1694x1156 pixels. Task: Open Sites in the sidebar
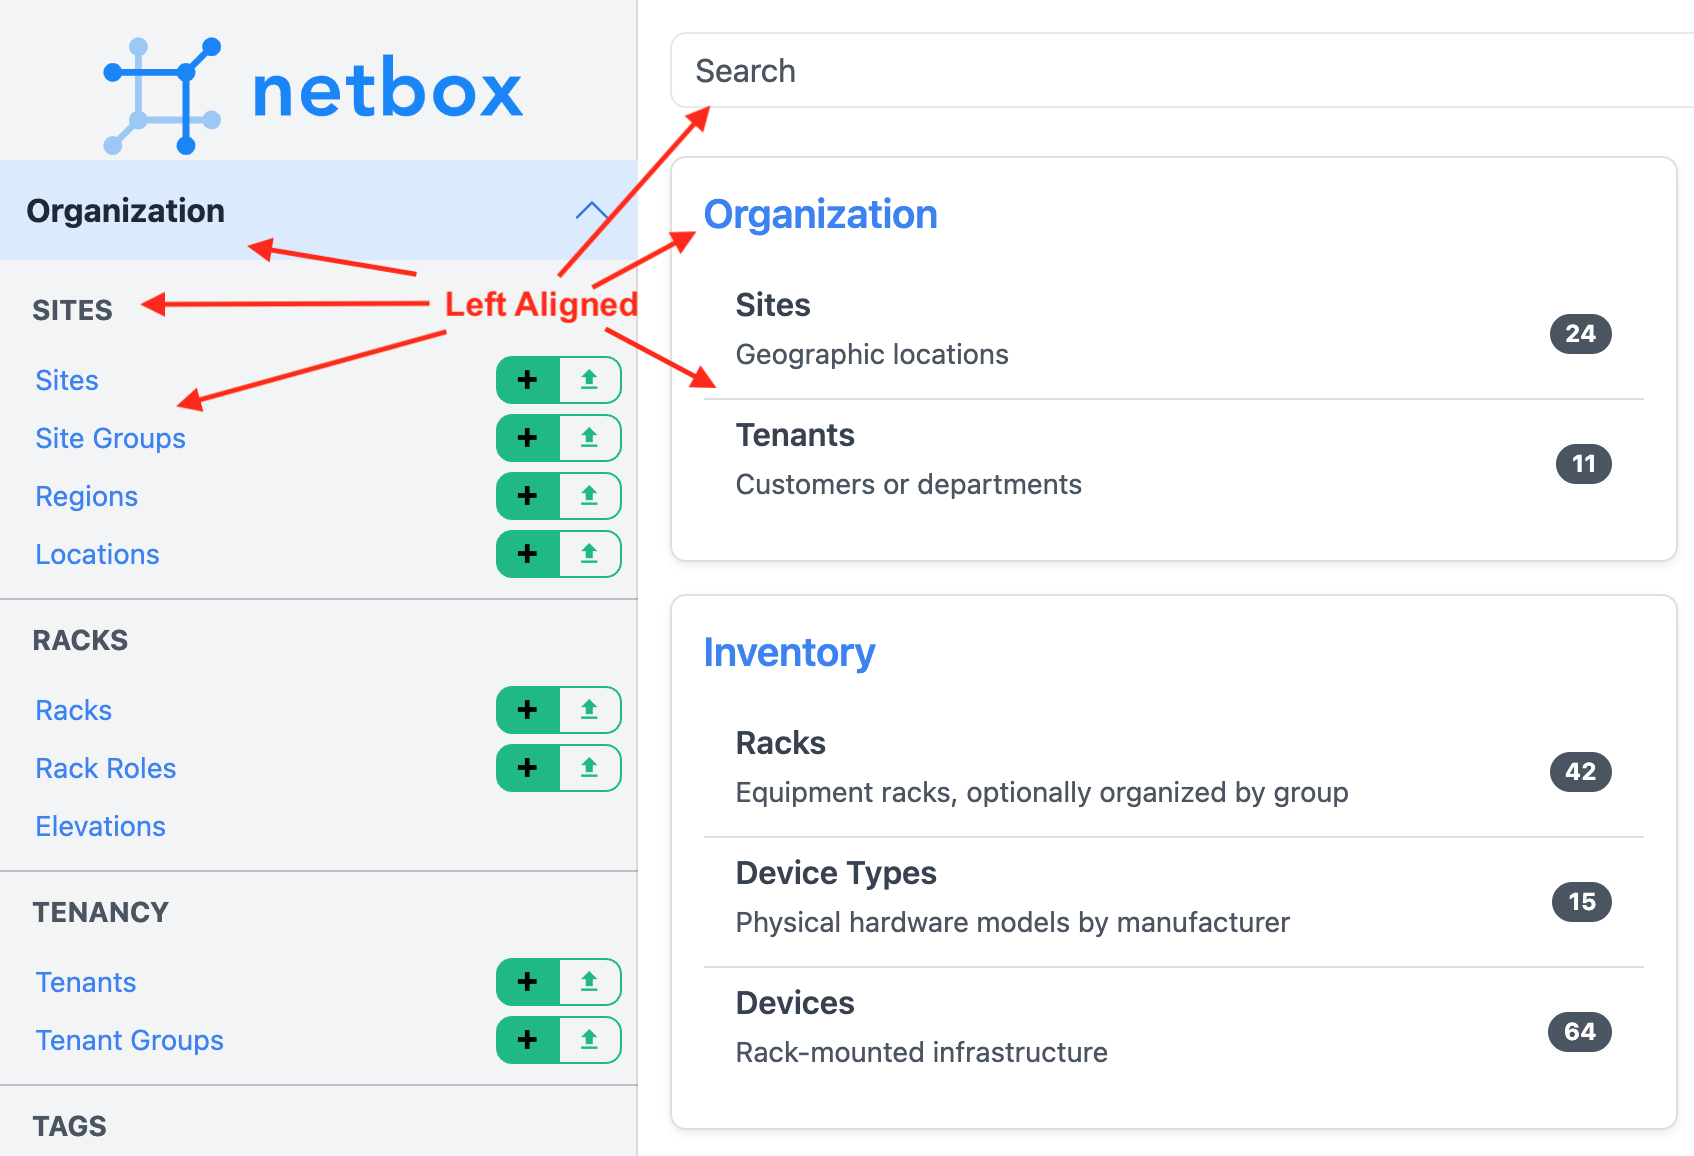[67, 380]
